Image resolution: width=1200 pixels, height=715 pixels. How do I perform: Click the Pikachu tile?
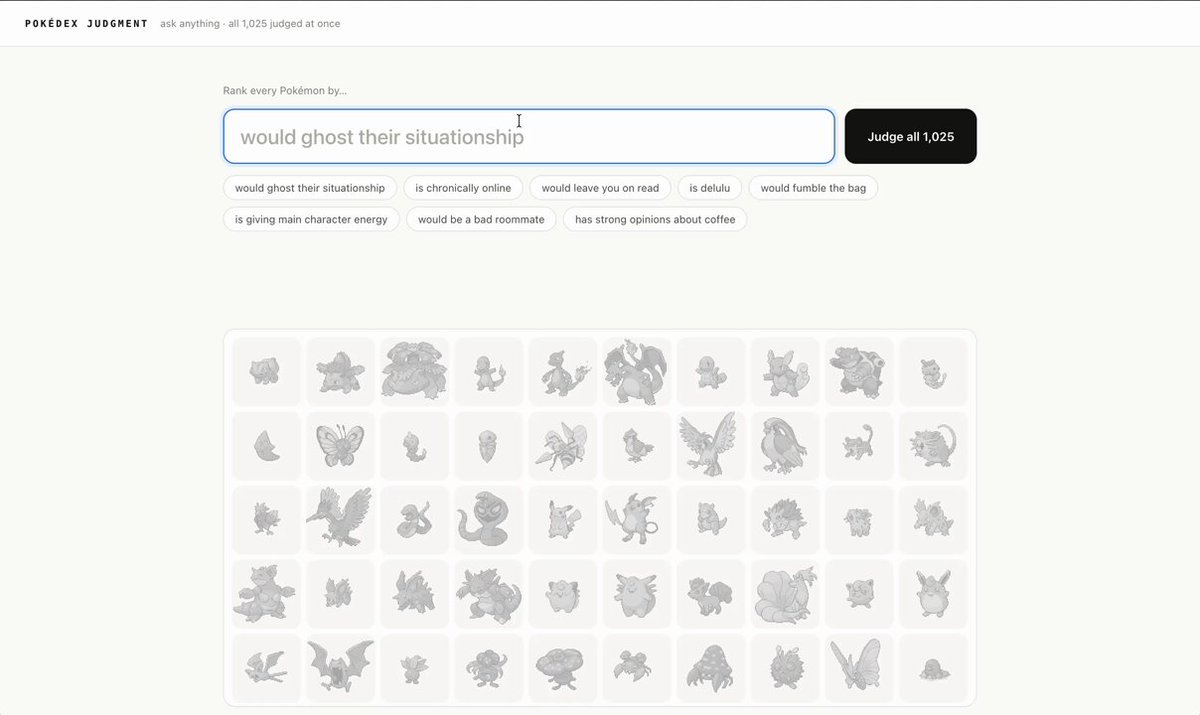(563, 520)
